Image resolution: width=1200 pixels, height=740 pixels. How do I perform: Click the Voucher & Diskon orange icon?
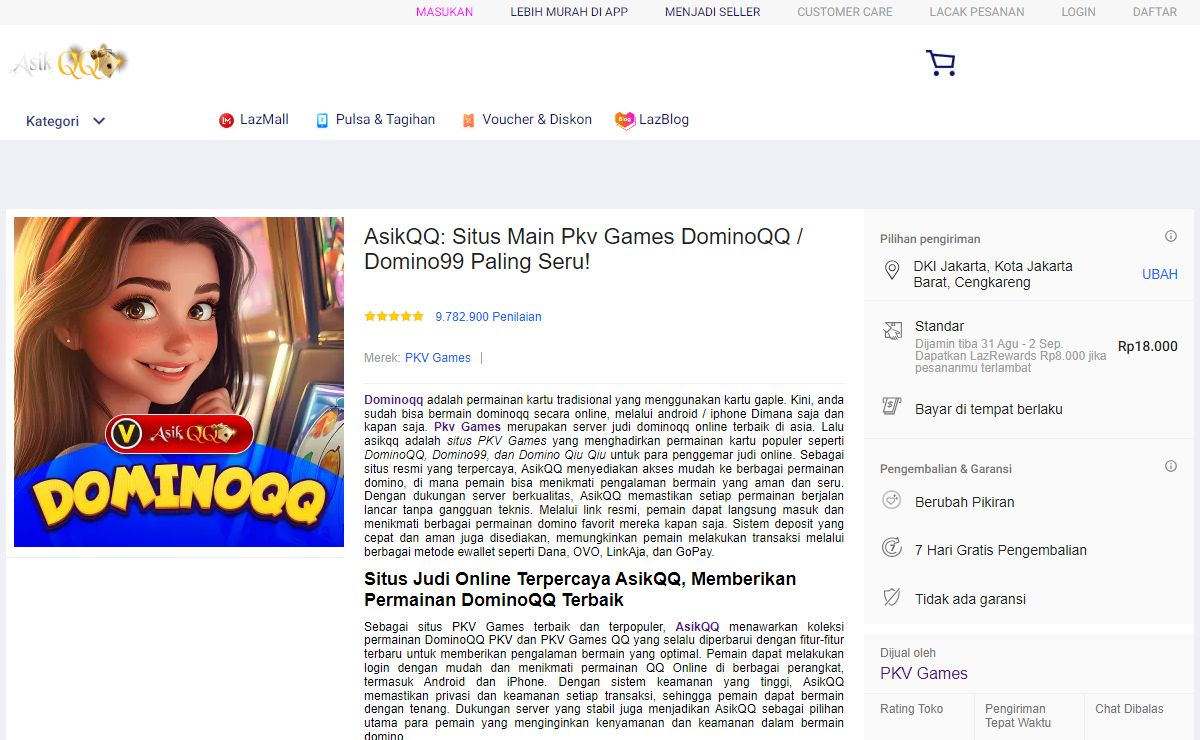click(x=468, y=120)
